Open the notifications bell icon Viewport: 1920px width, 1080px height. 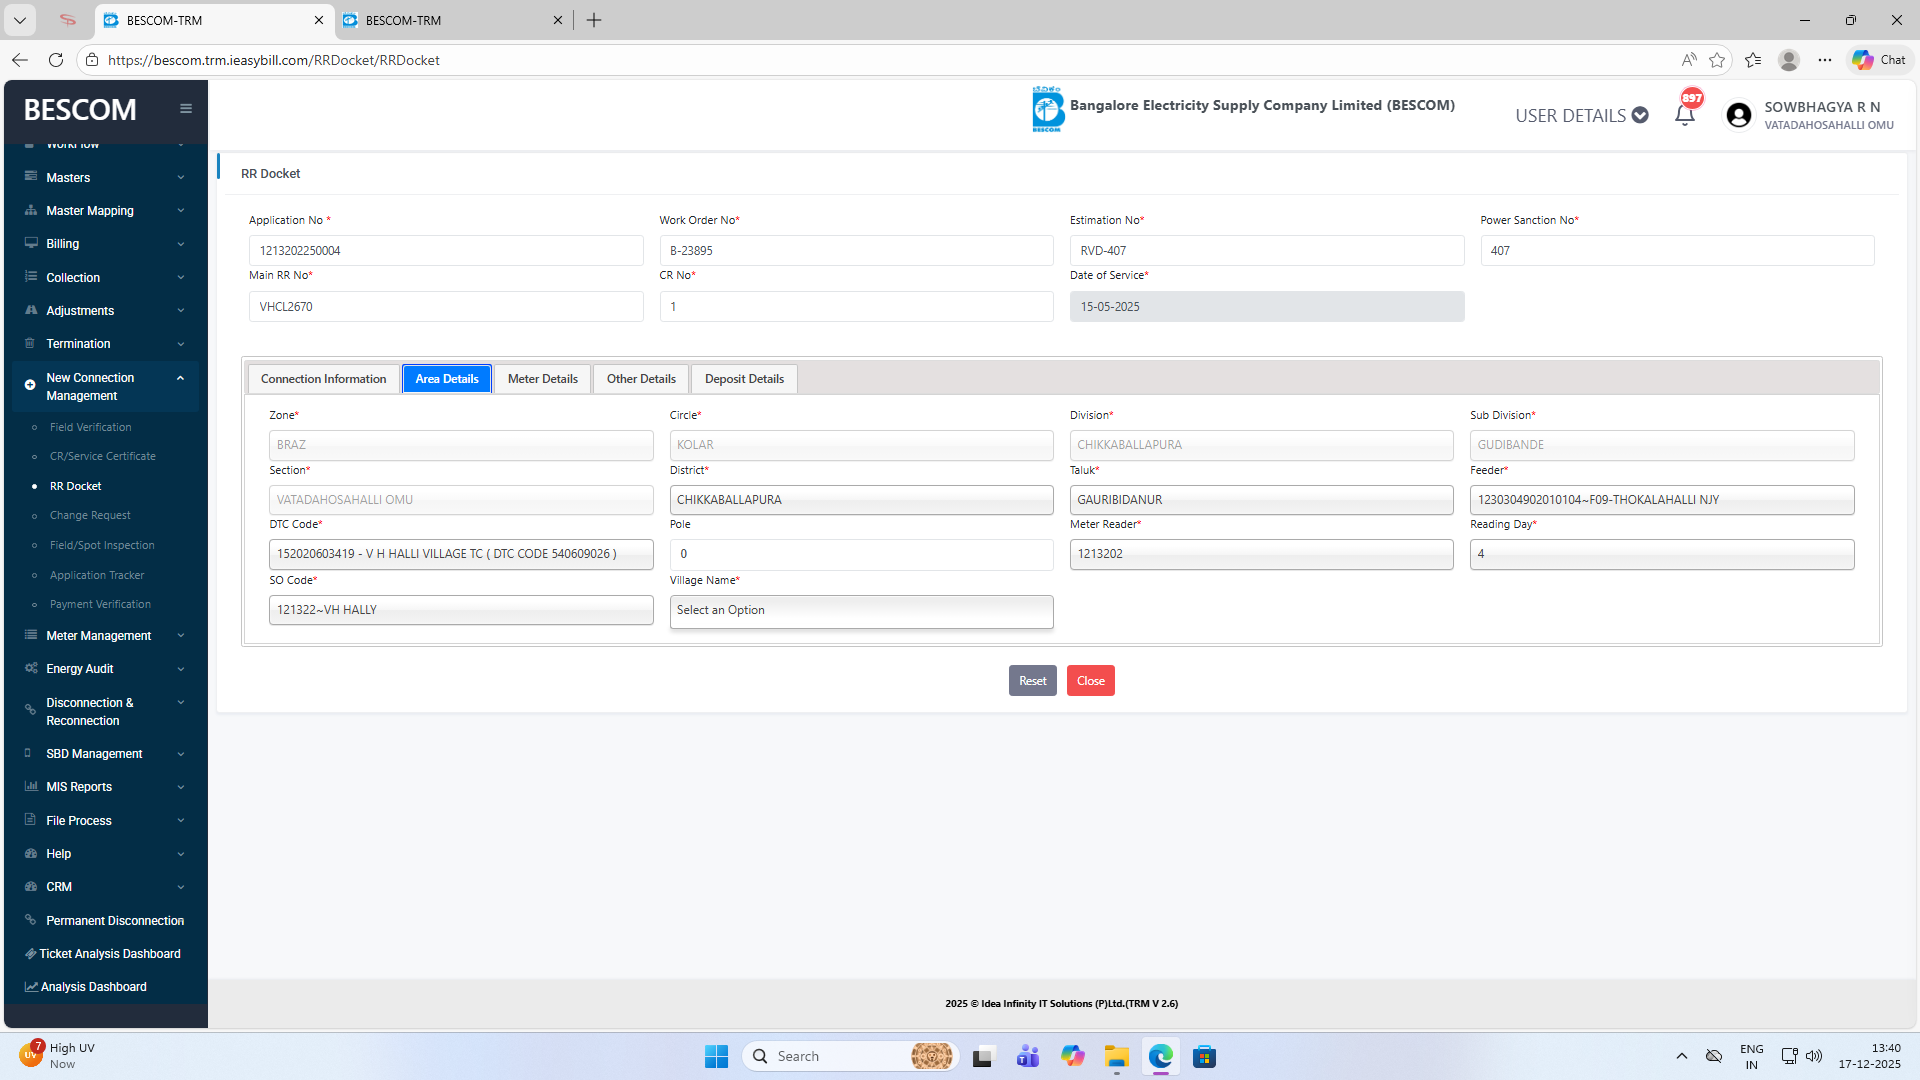click(x=1684, y=115)
